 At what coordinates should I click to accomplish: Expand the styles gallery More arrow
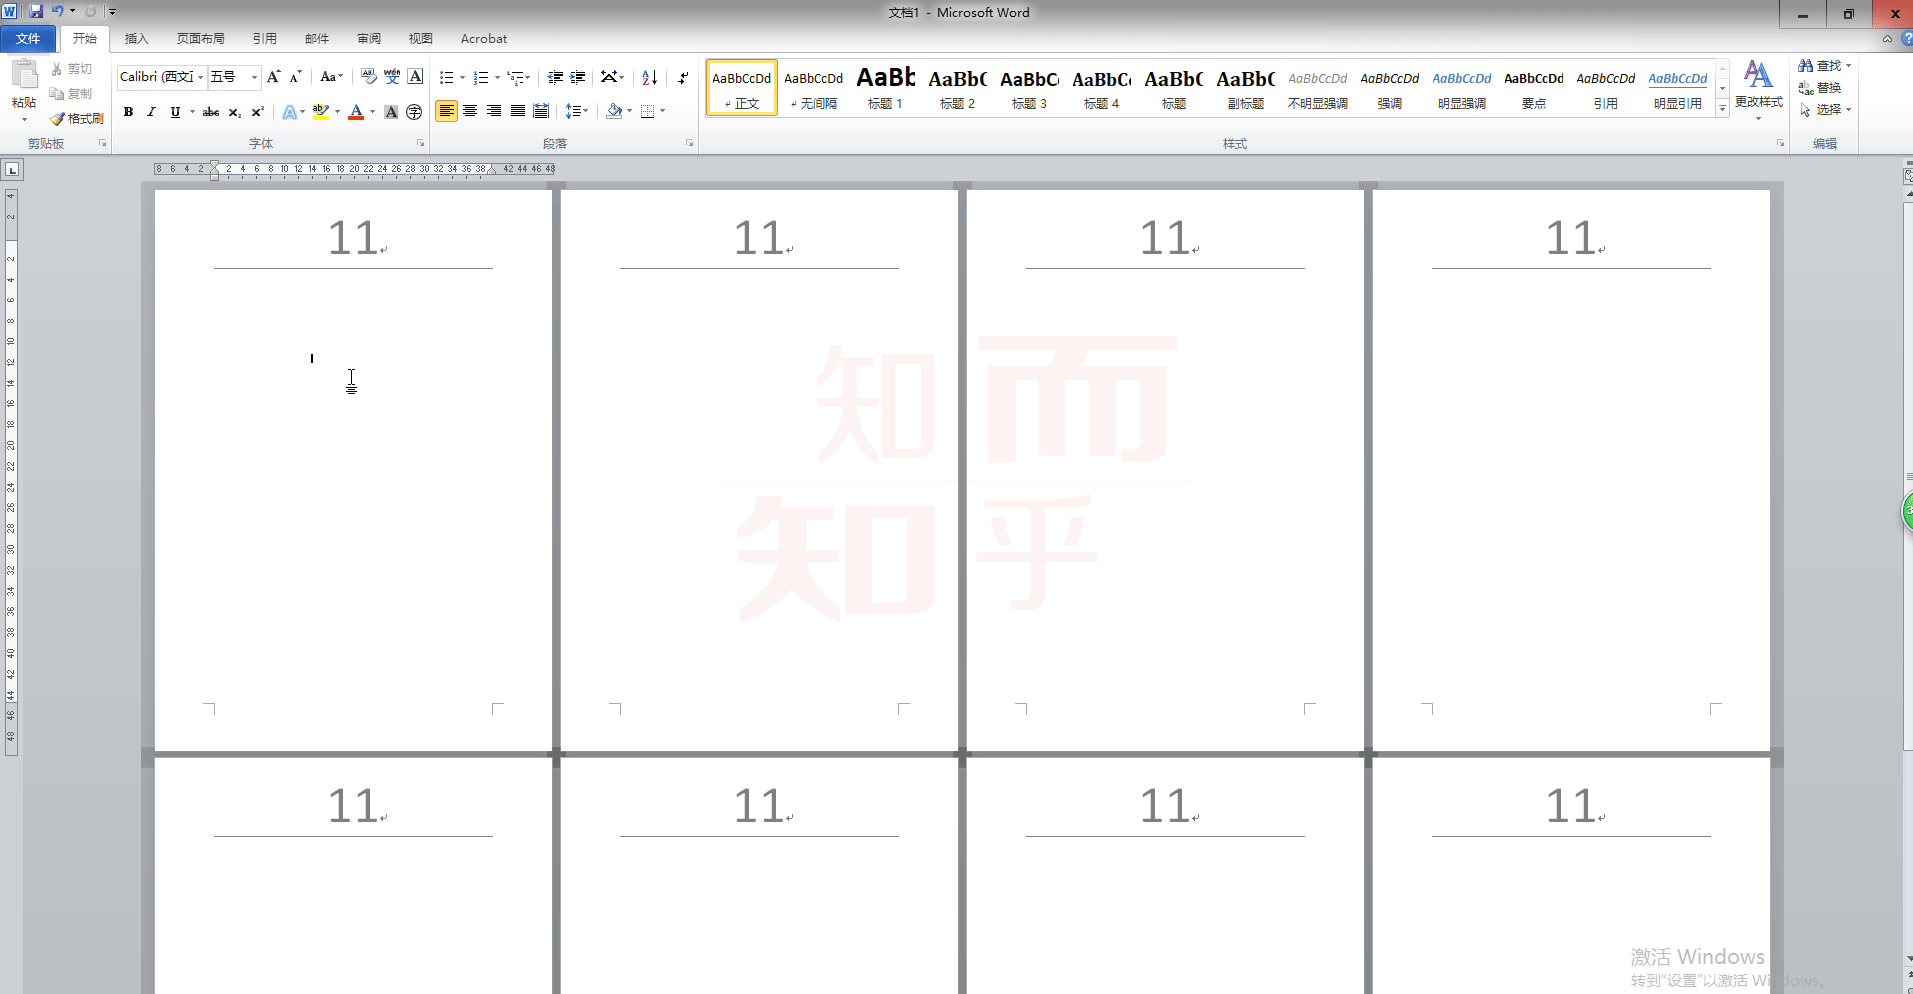click(x=1722, y=108)
